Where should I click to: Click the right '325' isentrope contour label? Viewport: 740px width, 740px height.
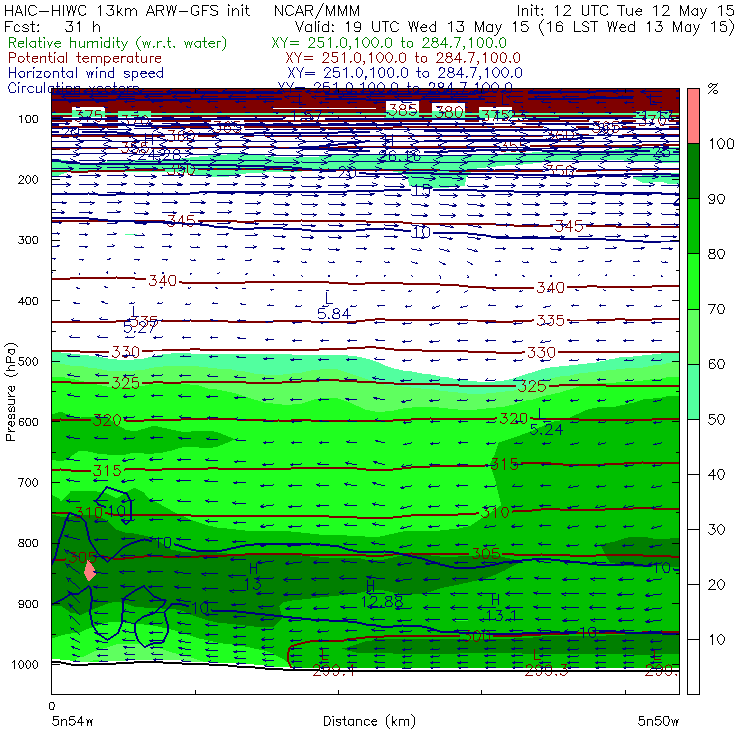click(532, 387)
